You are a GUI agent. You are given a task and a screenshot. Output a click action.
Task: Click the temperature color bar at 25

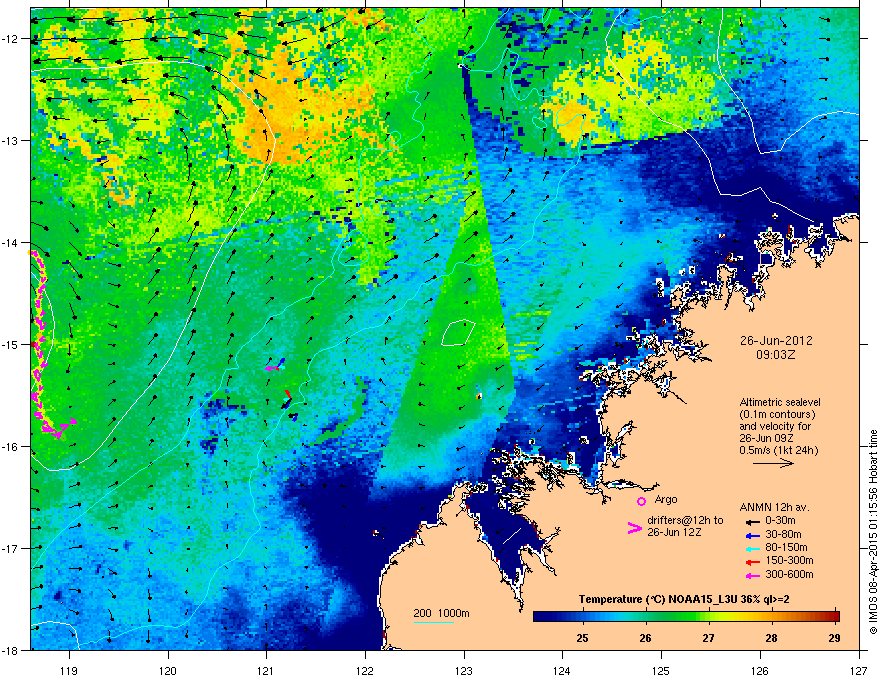tap(583, 617)
